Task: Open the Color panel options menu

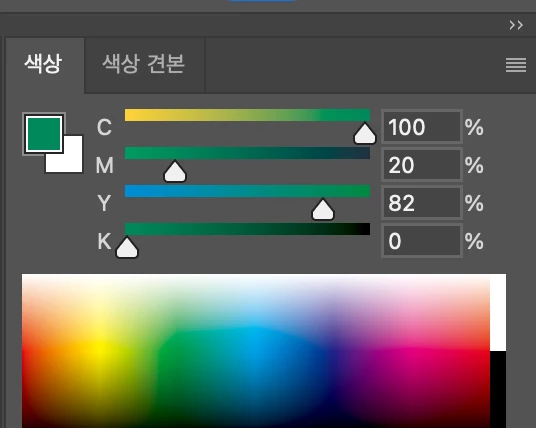Action: [516, 65]
